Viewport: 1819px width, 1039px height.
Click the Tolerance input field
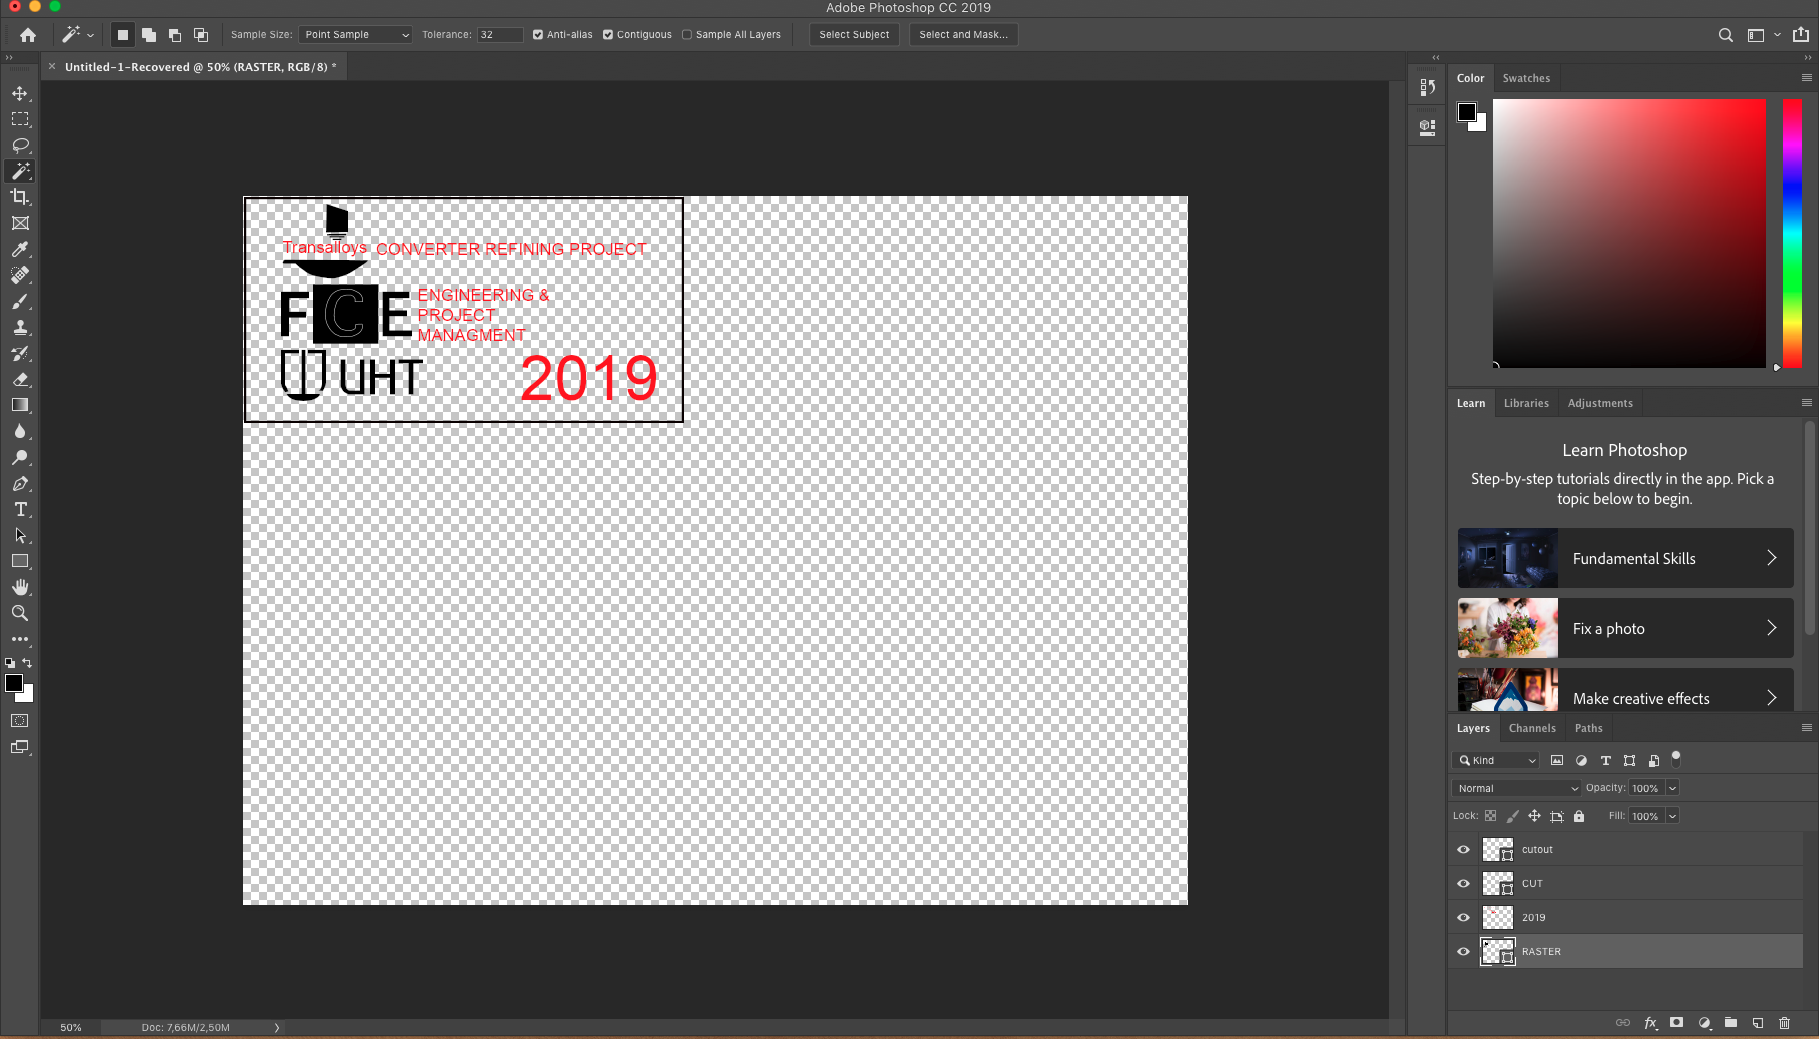pyautogui.click(x=500, y=35)
